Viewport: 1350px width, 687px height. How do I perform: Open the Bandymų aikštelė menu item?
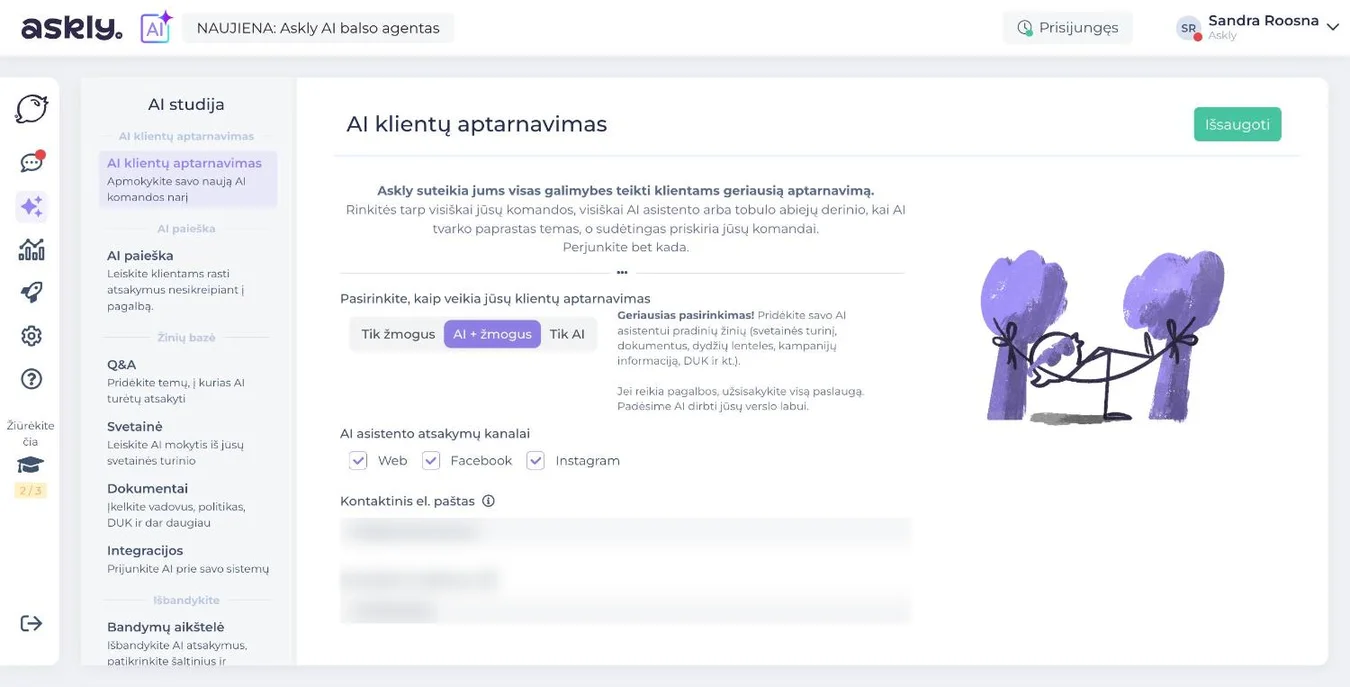(188, 643)
